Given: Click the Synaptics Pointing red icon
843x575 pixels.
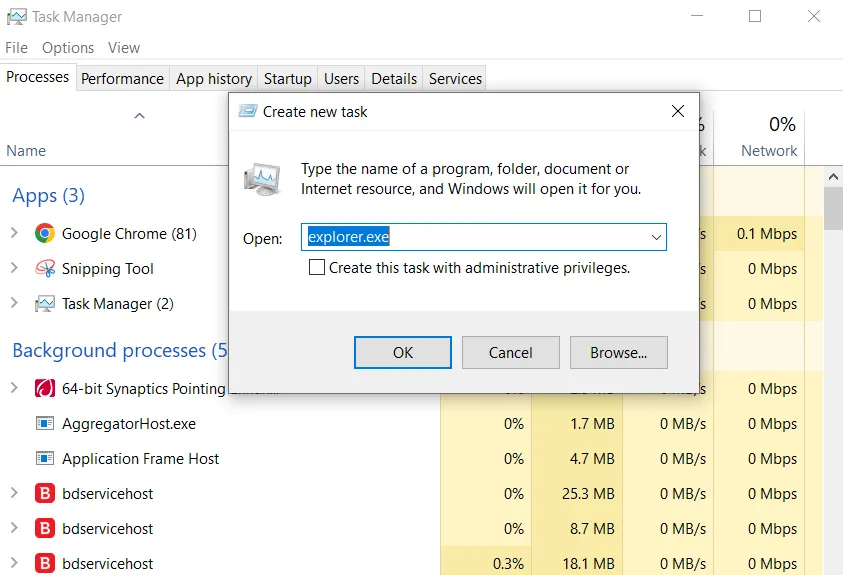Looking at the screenshot, I should 45,388.
